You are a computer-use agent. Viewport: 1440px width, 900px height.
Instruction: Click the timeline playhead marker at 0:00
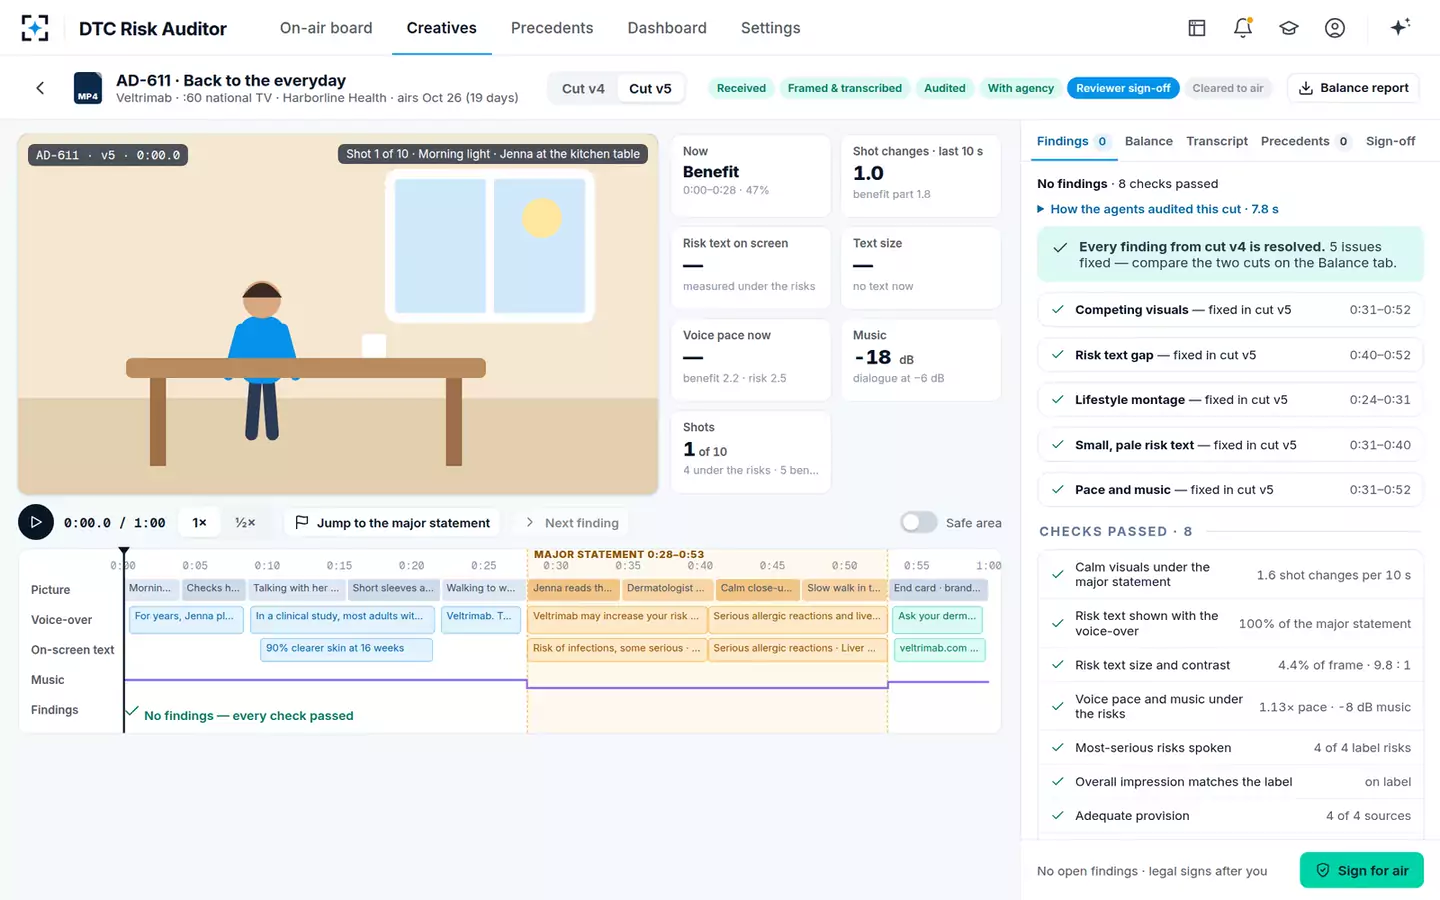pyautogui.click(x=124, y=552)
